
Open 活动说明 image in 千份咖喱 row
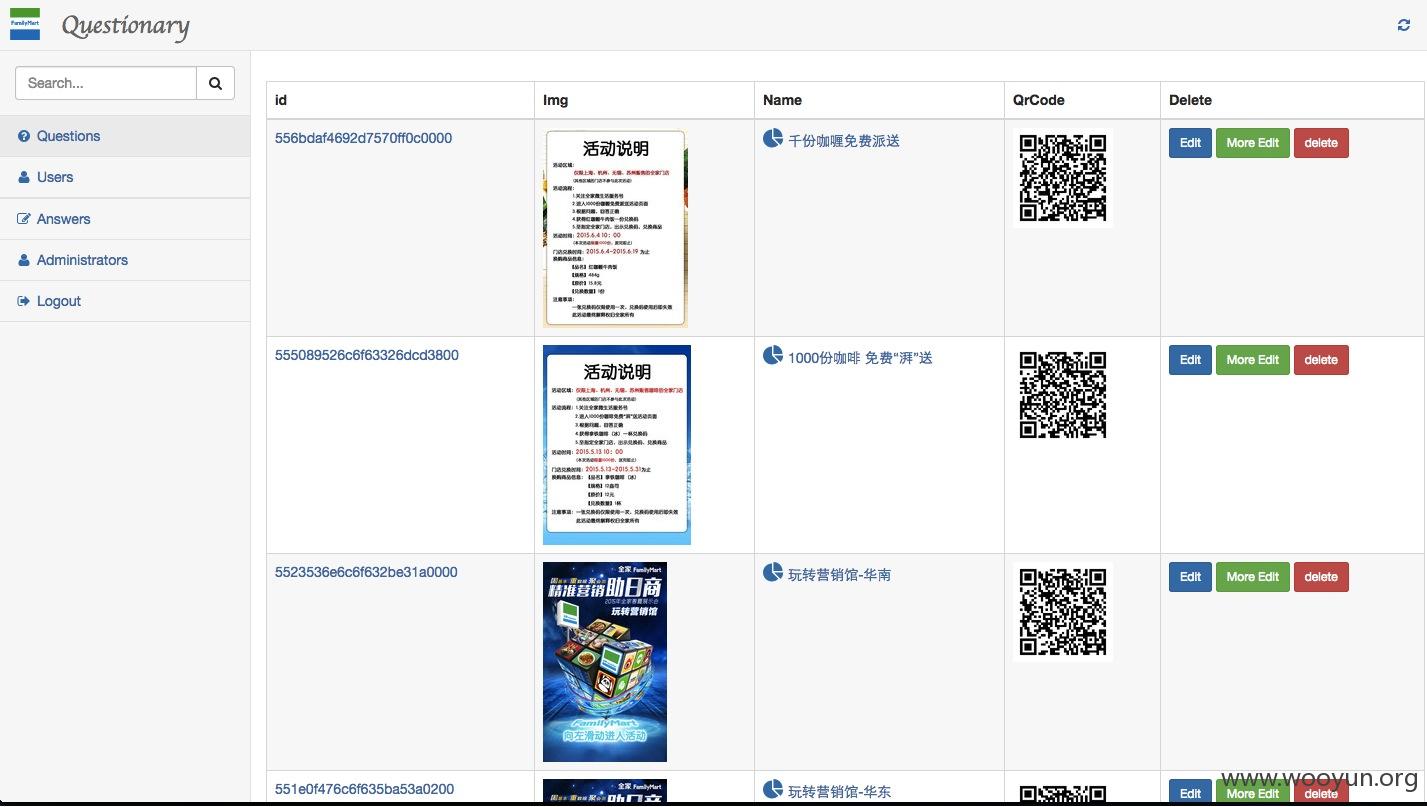coord(615,228)
